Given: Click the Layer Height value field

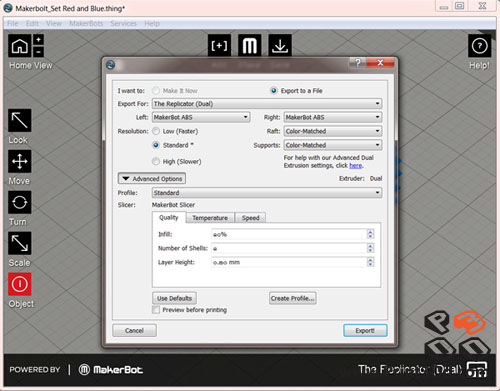Looking at the screenshot, I should click(x=289, y=262).
